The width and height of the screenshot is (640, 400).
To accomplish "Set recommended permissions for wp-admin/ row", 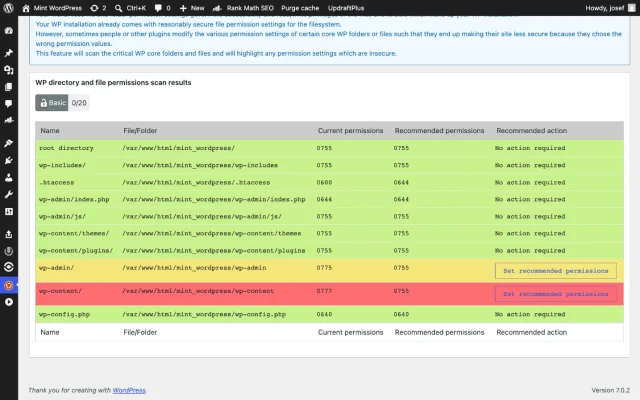I will [556, 271].
